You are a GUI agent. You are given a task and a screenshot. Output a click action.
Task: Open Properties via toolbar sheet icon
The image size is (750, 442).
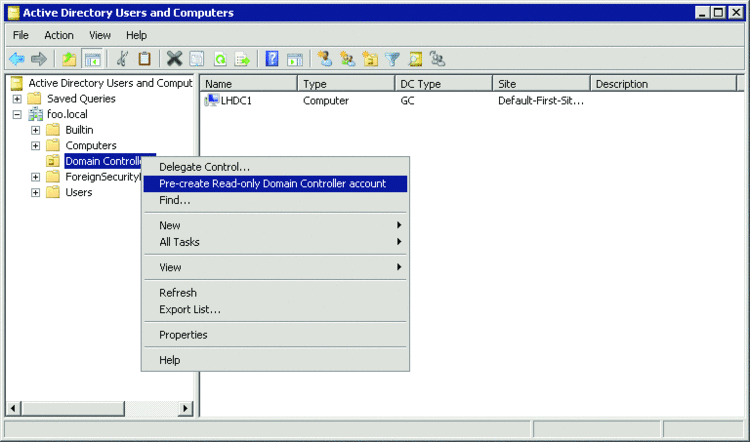click(197, 59)
